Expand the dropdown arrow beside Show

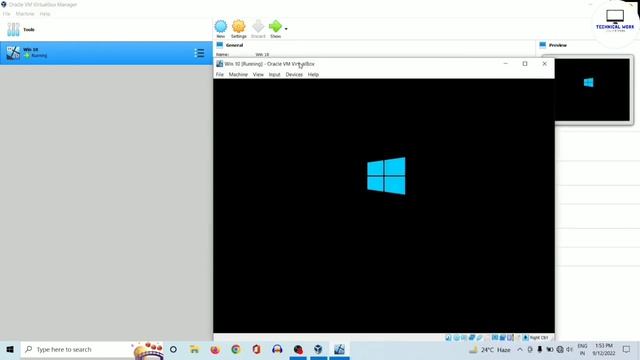[x=286, y=29]
